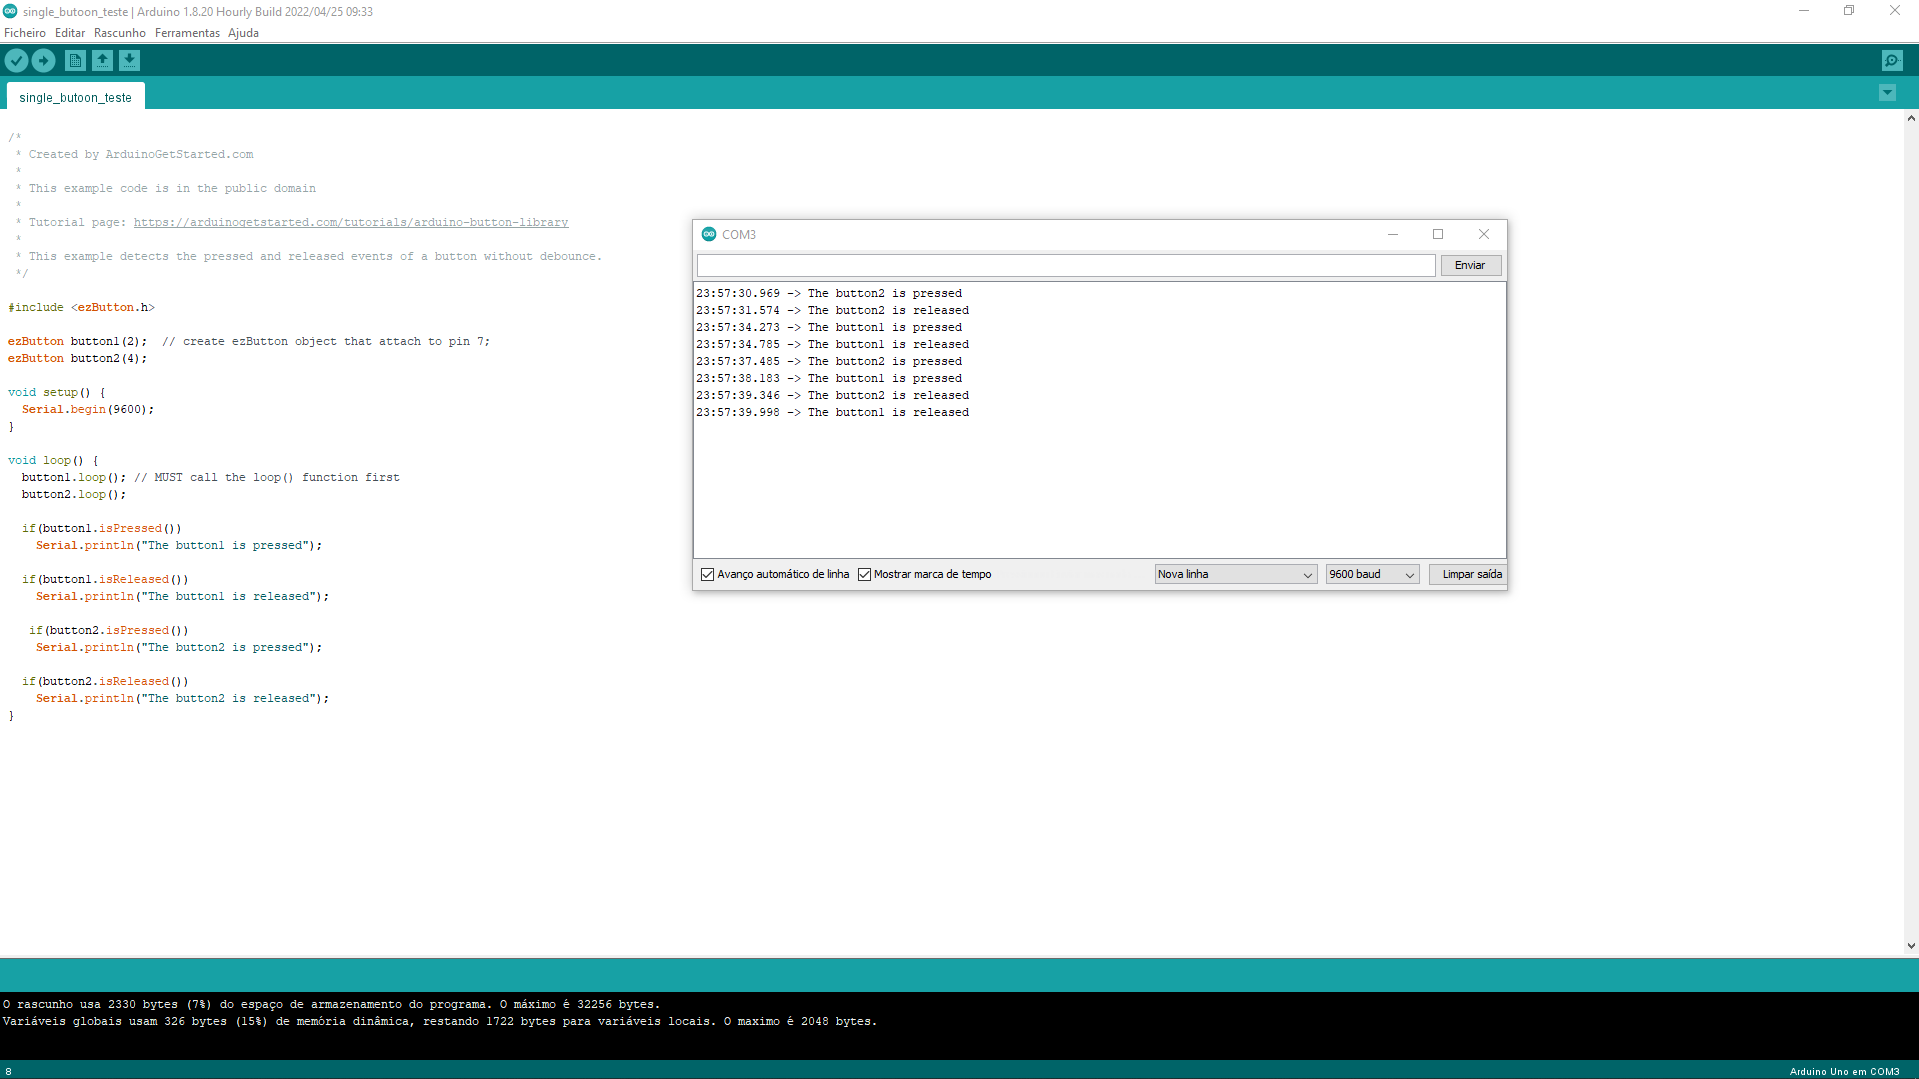1919x1079 pixels.
Task: Click the 'if(button1.isPressed())' code line
Action: [102, 529]
